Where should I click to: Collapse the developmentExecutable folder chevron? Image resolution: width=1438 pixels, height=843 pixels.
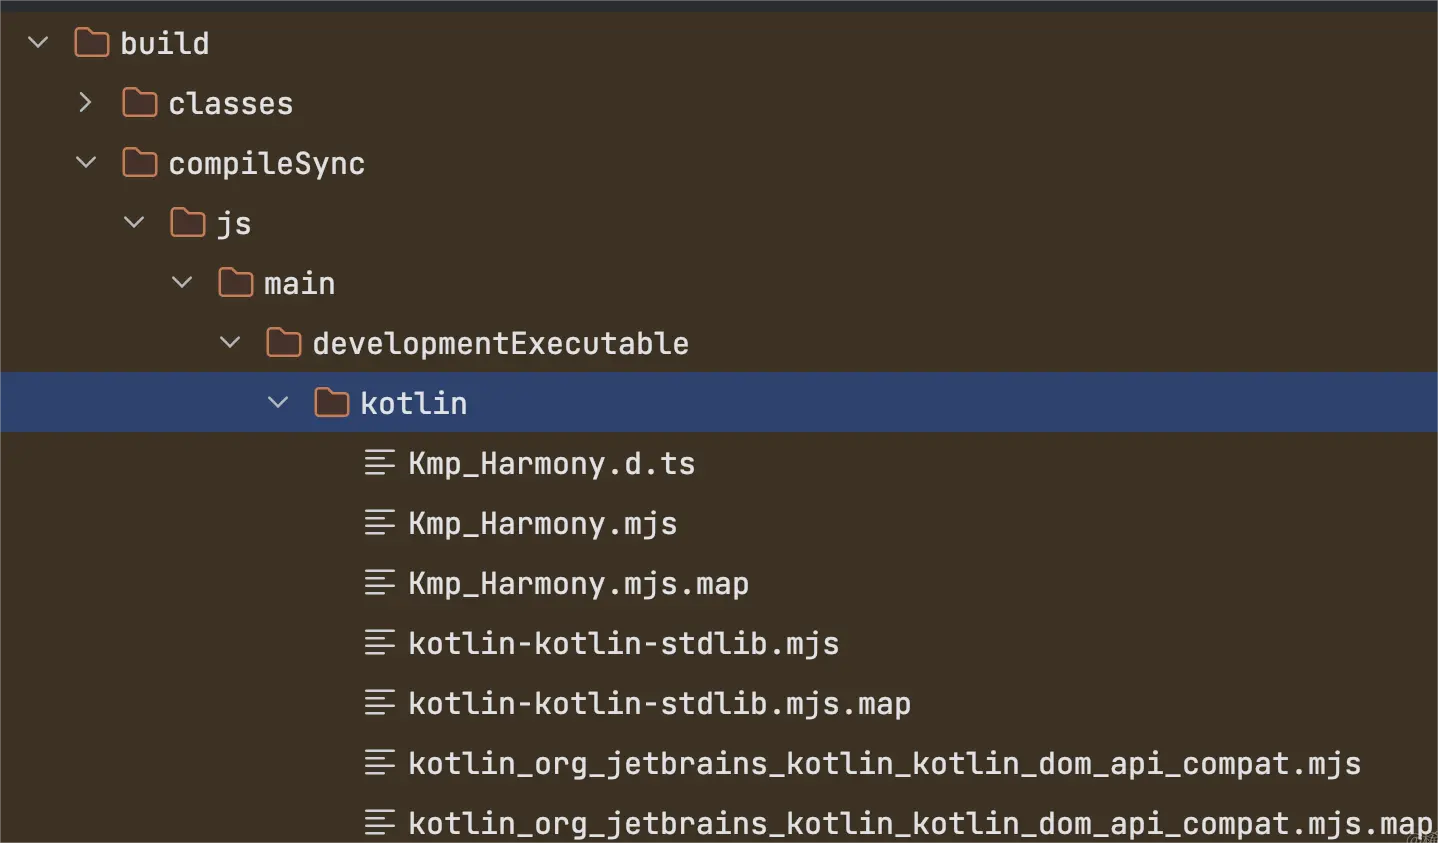tap(230, 343)
